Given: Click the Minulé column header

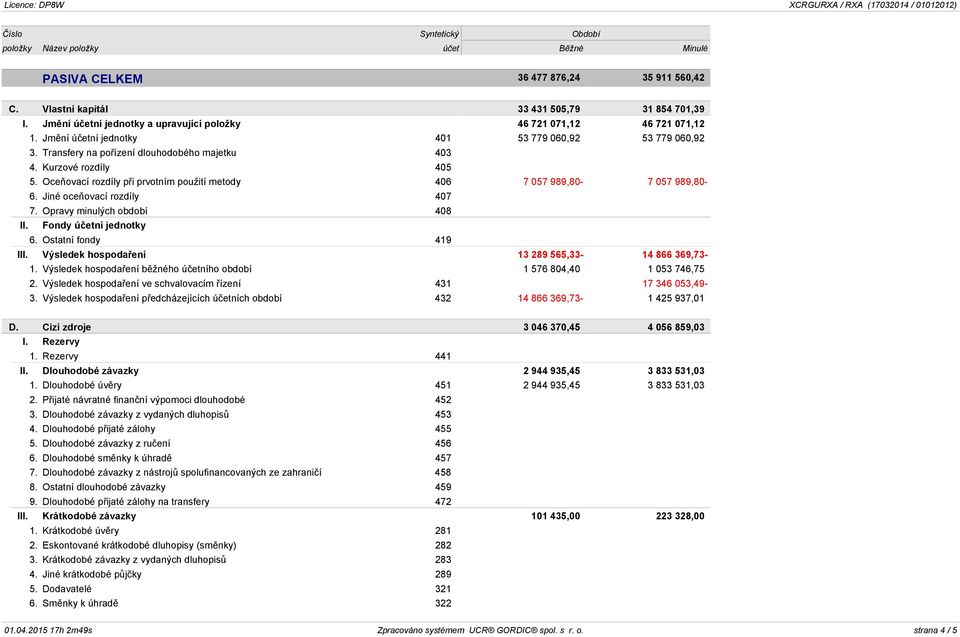Looking at the screenshot, I should pos(695,48).
